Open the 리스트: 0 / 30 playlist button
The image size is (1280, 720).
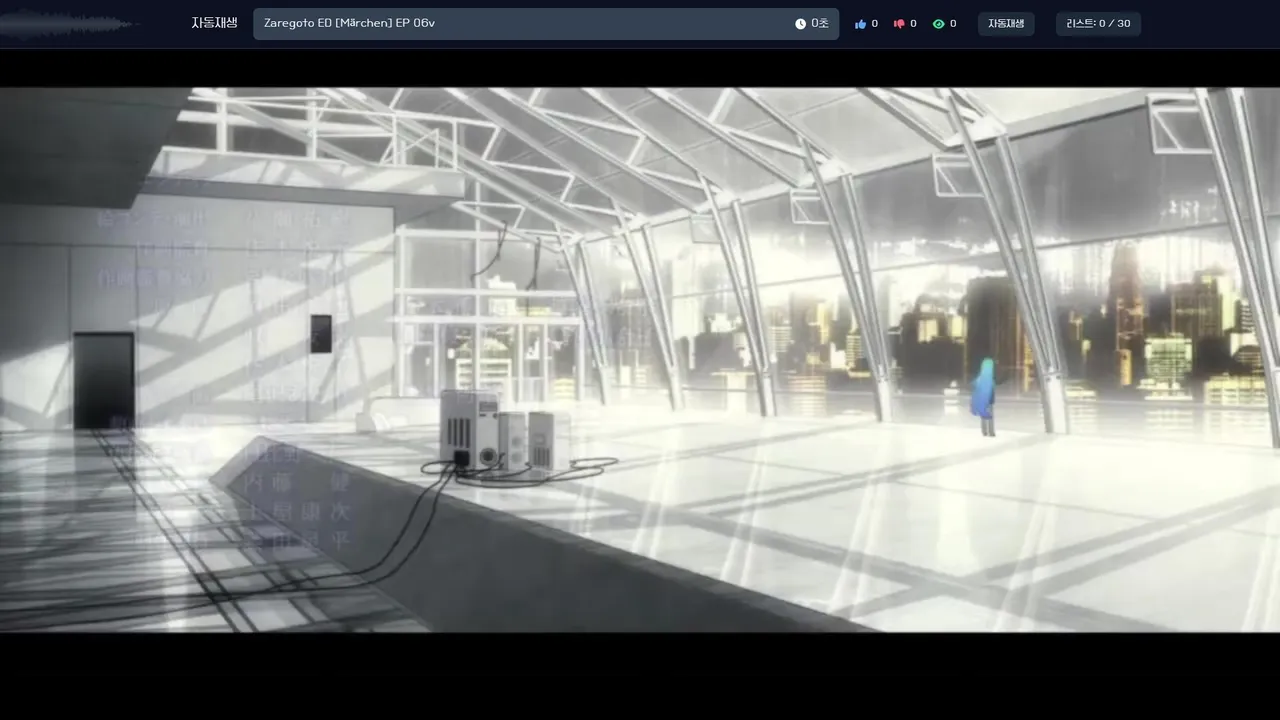tap(1098, 24)
